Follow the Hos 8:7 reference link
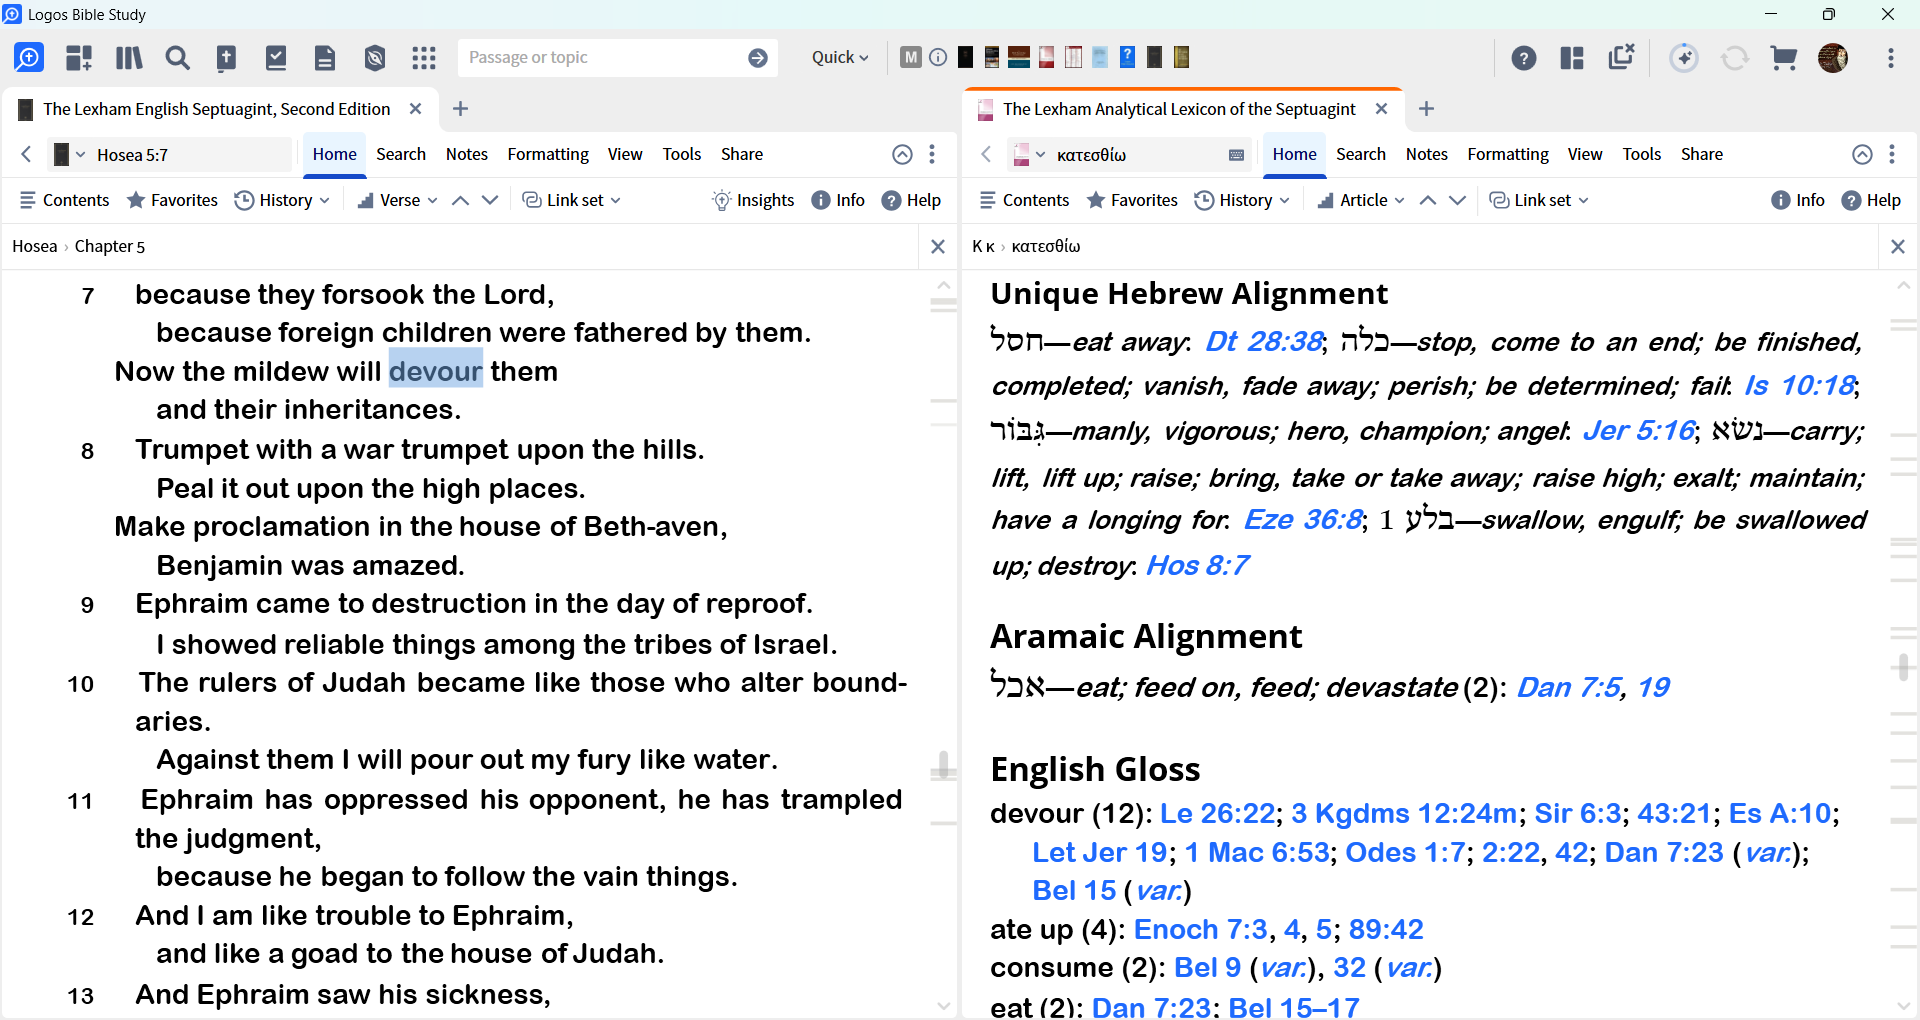This screenshot has height=1020, width=1920. point(1197,566)
